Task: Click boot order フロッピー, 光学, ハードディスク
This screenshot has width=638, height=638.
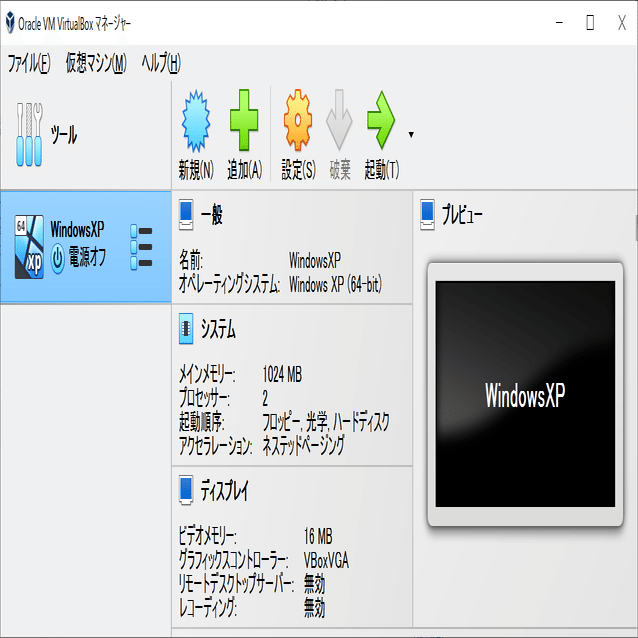Action: coord(326,422)
